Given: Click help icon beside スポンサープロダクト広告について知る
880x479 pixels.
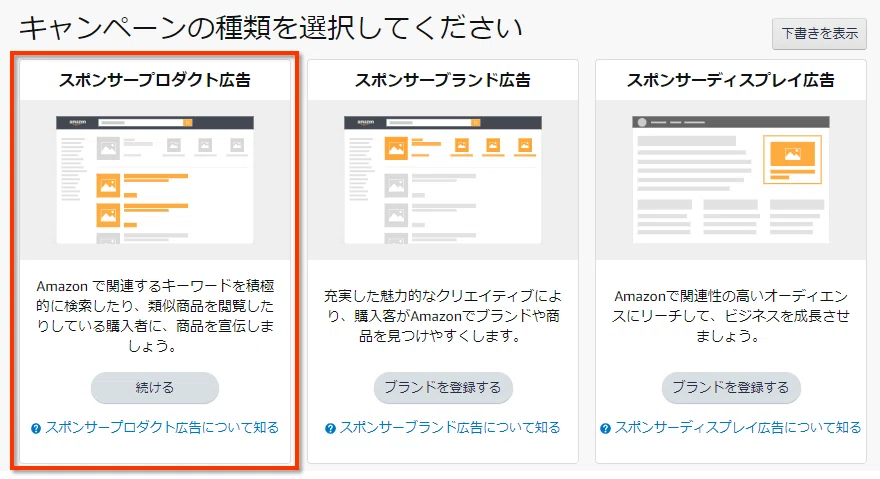Looking at the screenshot, I should (36, 429).
